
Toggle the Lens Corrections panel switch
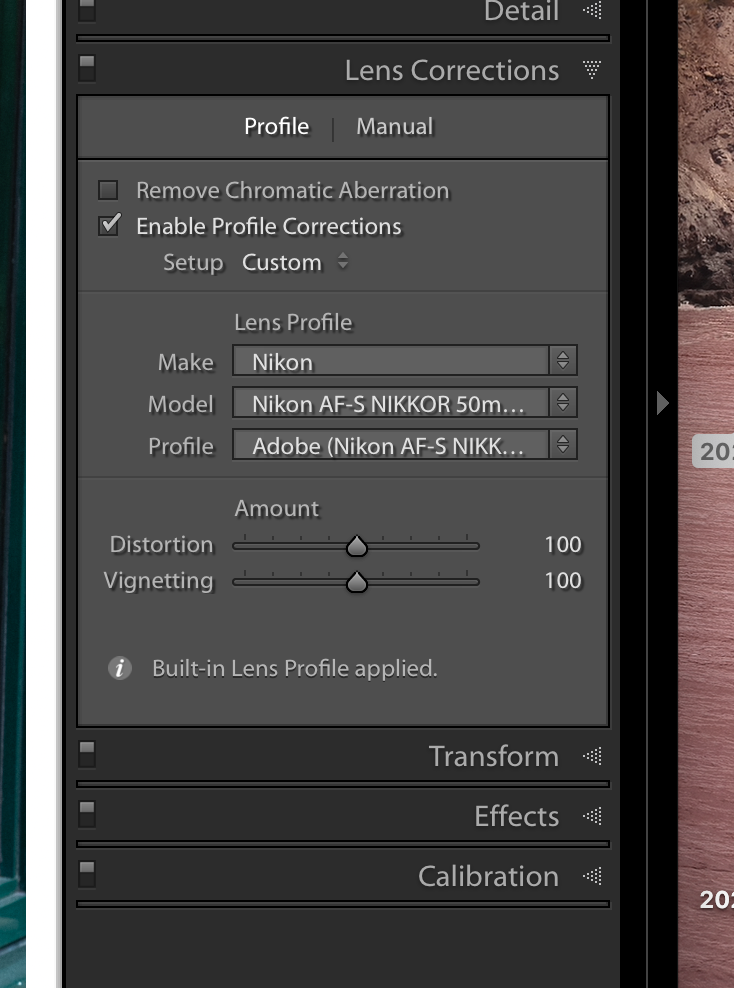(x=87, y=69)
